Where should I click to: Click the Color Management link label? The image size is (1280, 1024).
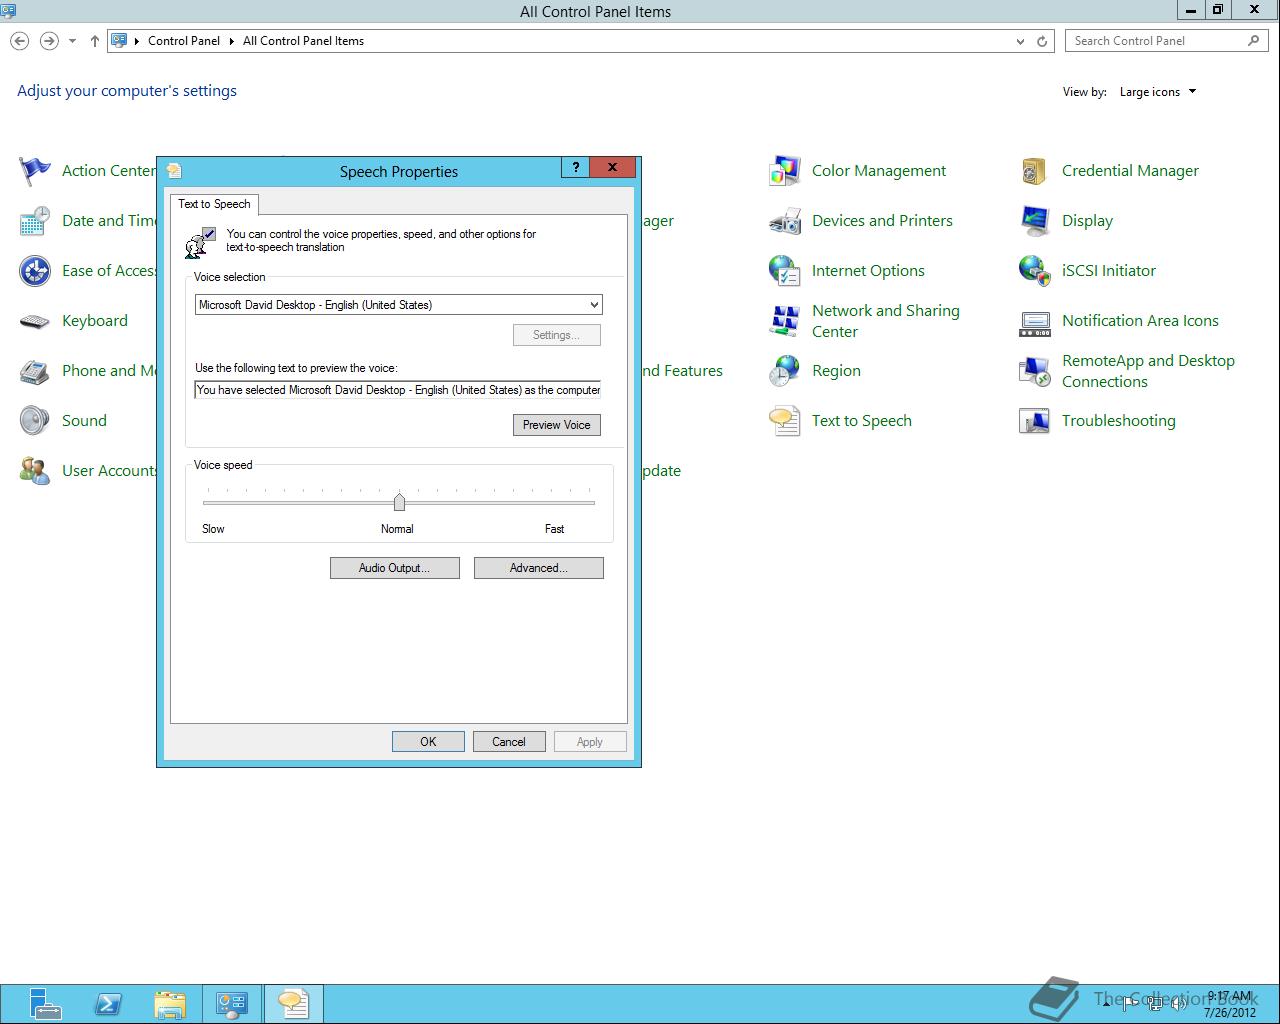tap(879, 171)
